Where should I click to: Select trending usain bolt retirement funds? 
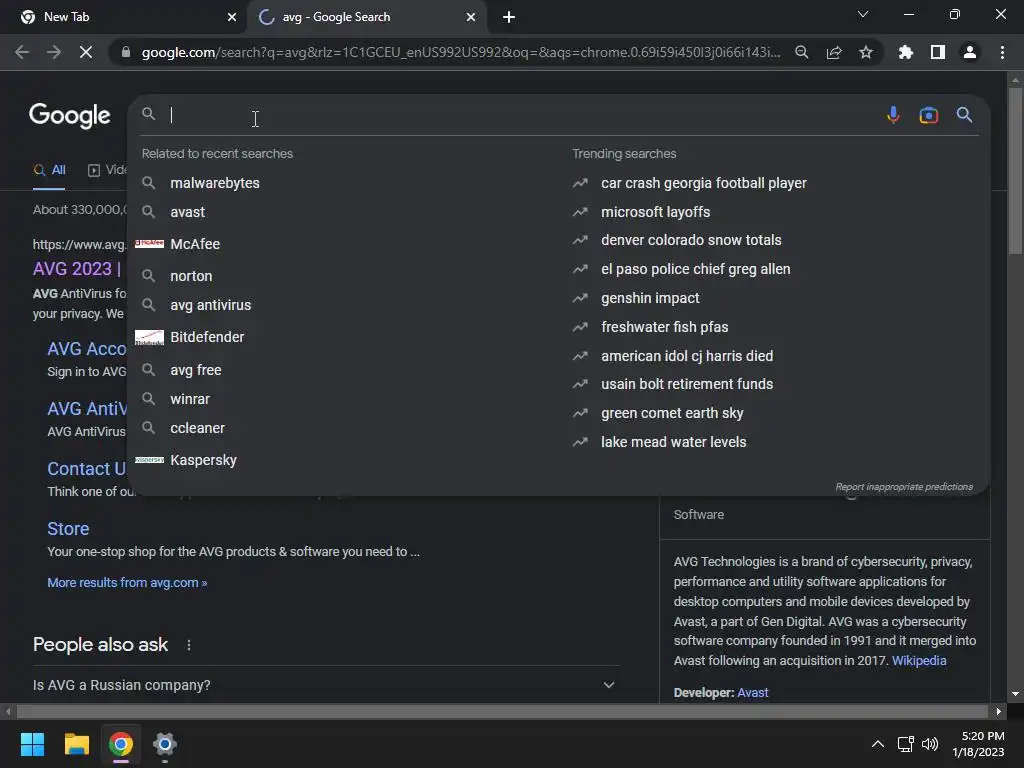pyautogui.click(x=687, y=384)
